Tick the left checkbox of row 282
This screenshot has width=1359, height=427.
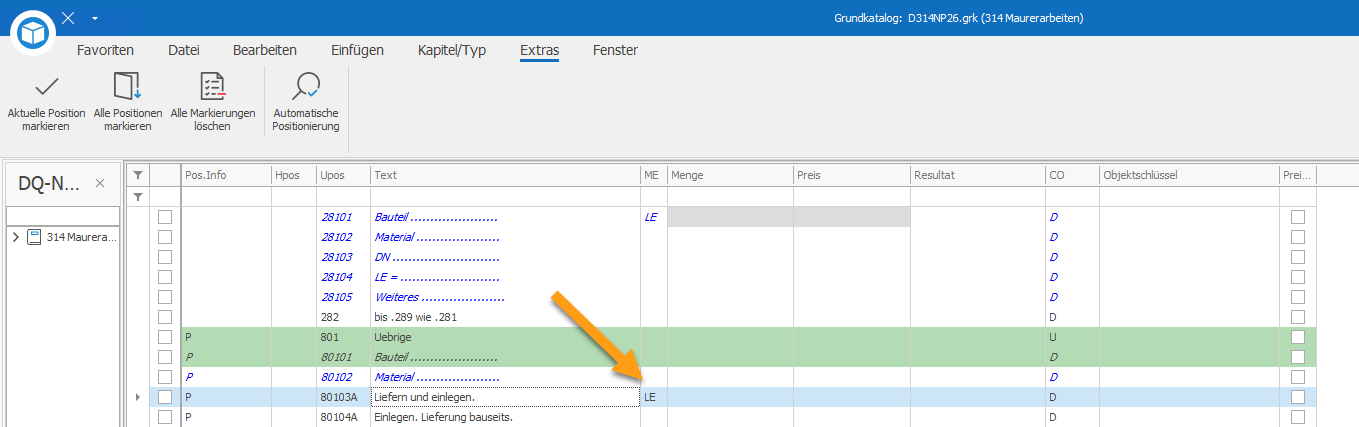165,317
